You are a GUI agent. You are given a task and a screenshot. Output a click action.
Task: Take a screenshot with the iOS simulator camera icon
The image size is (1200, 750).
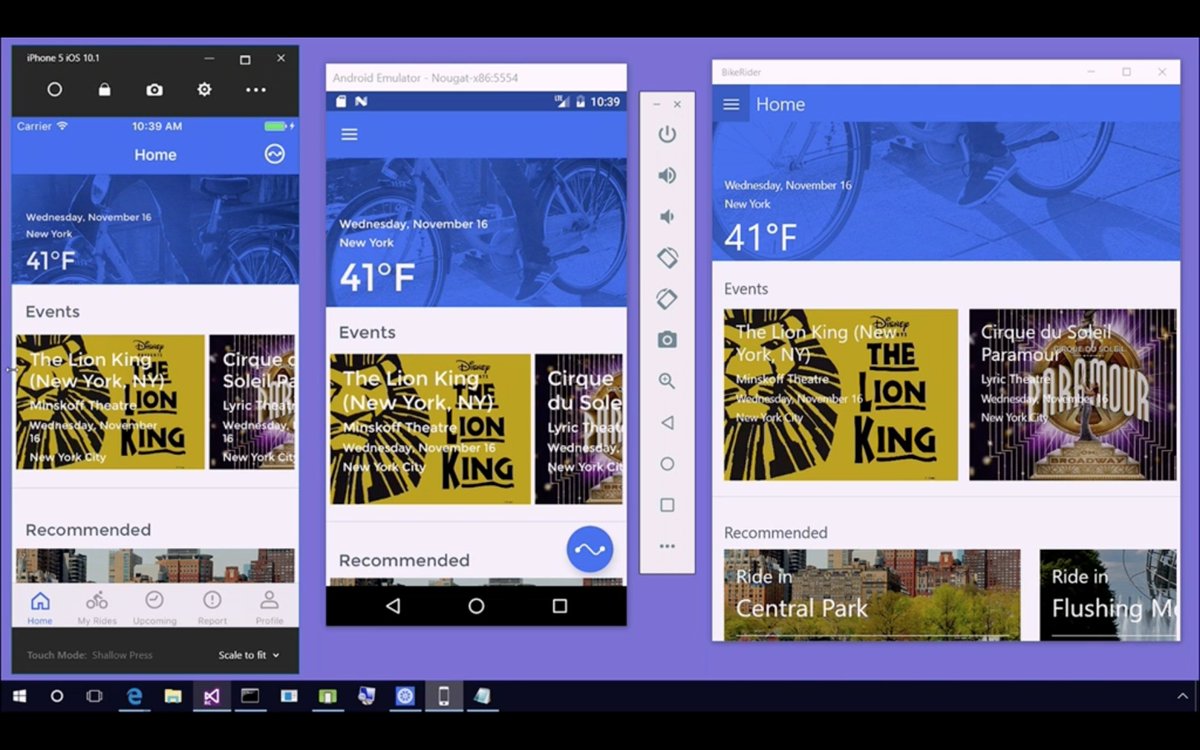coord(154,90)
